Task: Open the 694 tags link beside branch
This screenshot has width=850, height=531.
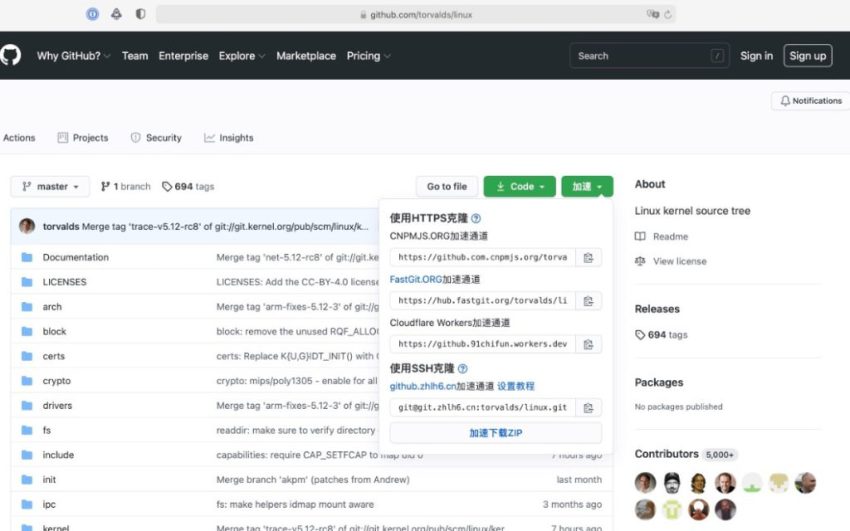Action: (x=188, y=186)
